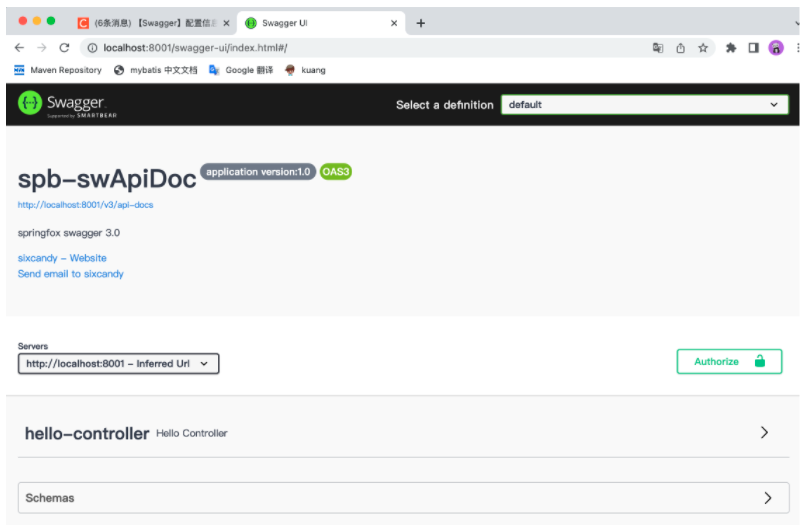Click the macOS green maximize button
Viewport: 807px width, 531px height.
50,21
